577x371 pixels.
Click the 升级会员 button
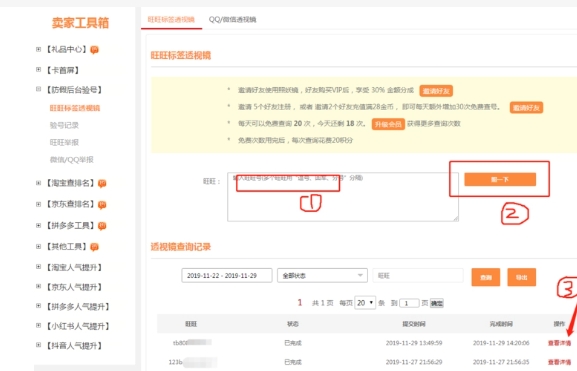pyautogui.click(x=388, y=124)
